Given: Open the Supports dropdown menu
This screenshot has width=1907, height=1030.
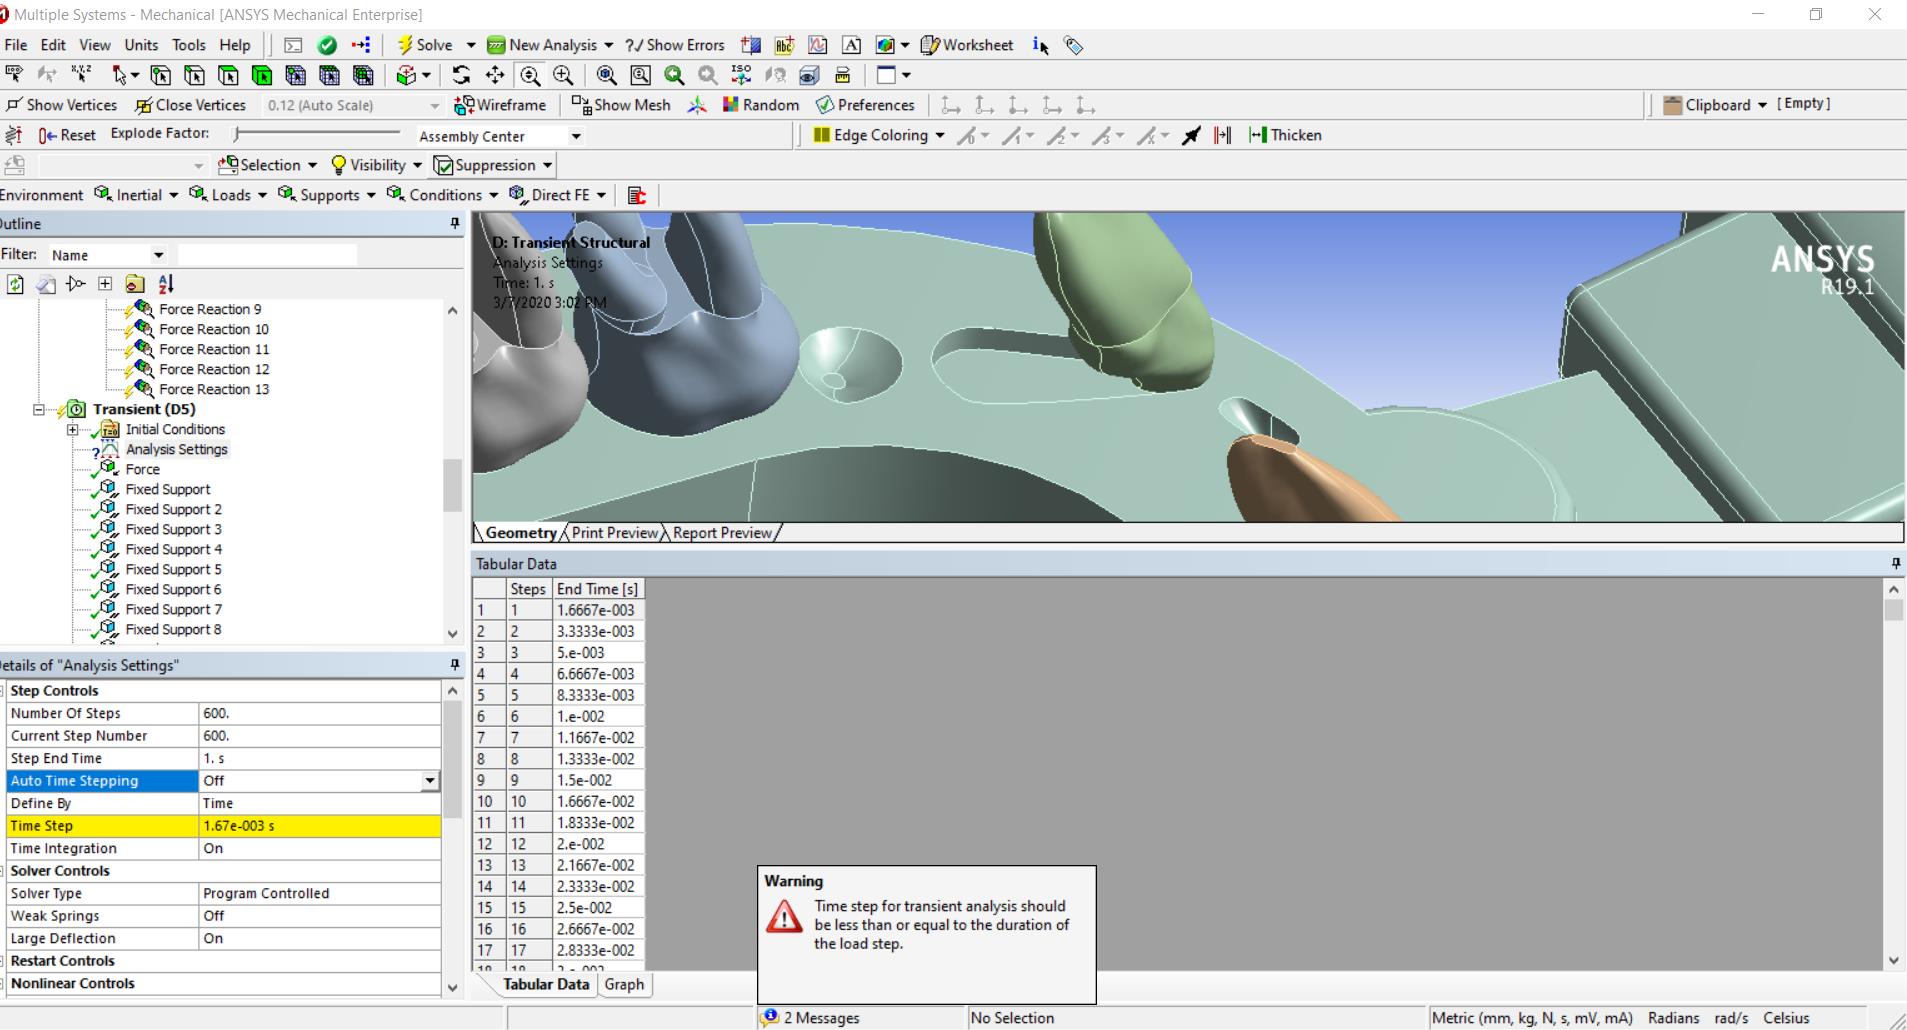Looking at the screenshot, I should coord(327,195).
